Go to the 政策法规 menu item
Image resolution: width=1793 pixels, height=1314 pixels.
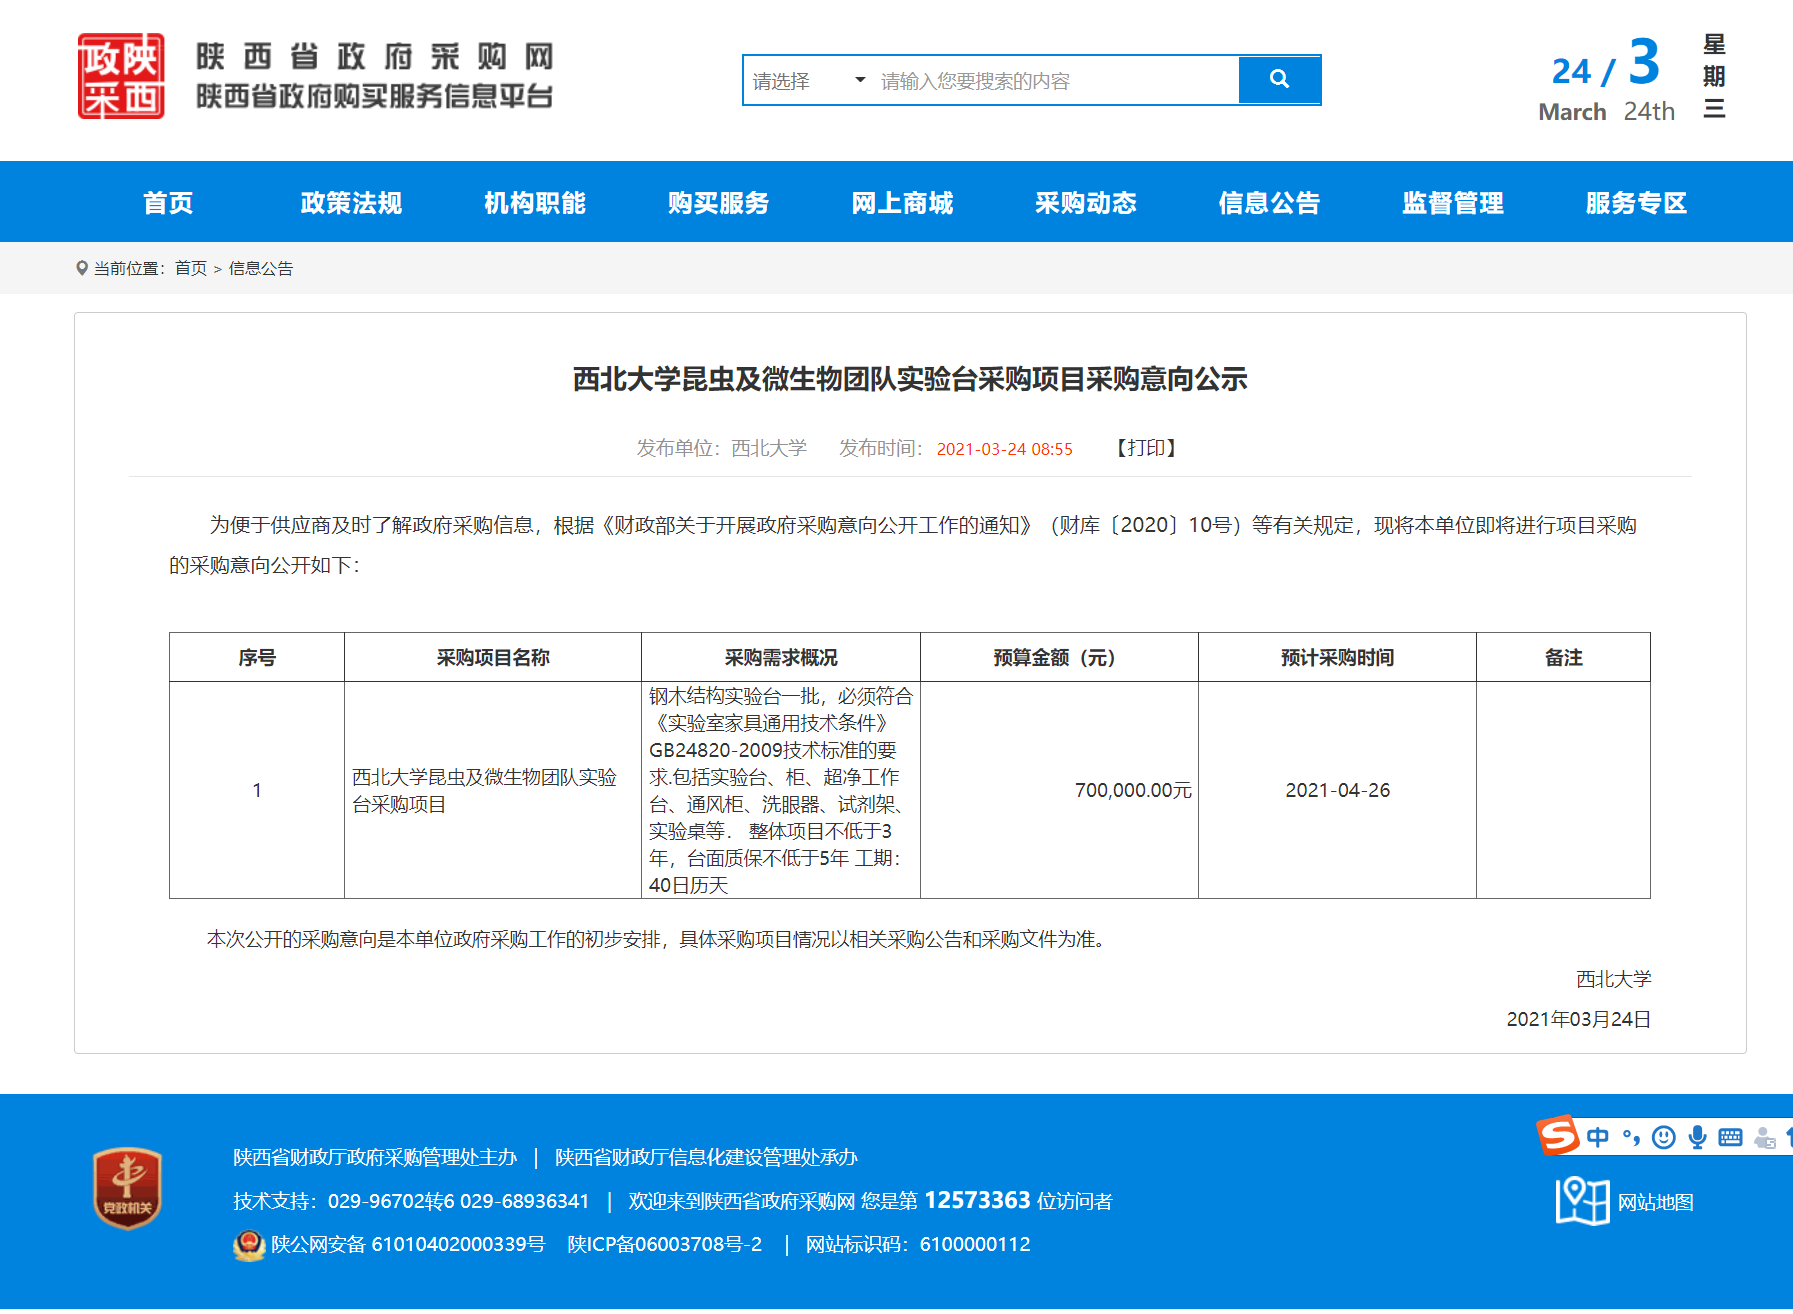(351, 203)
